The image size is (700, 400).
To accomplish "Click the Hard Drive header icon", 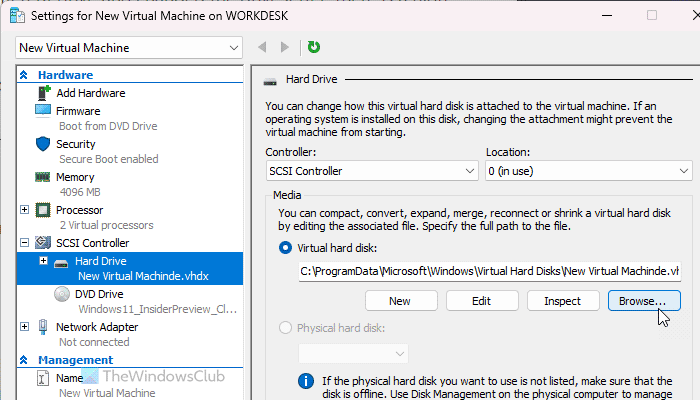I will (x=270, y=81).
